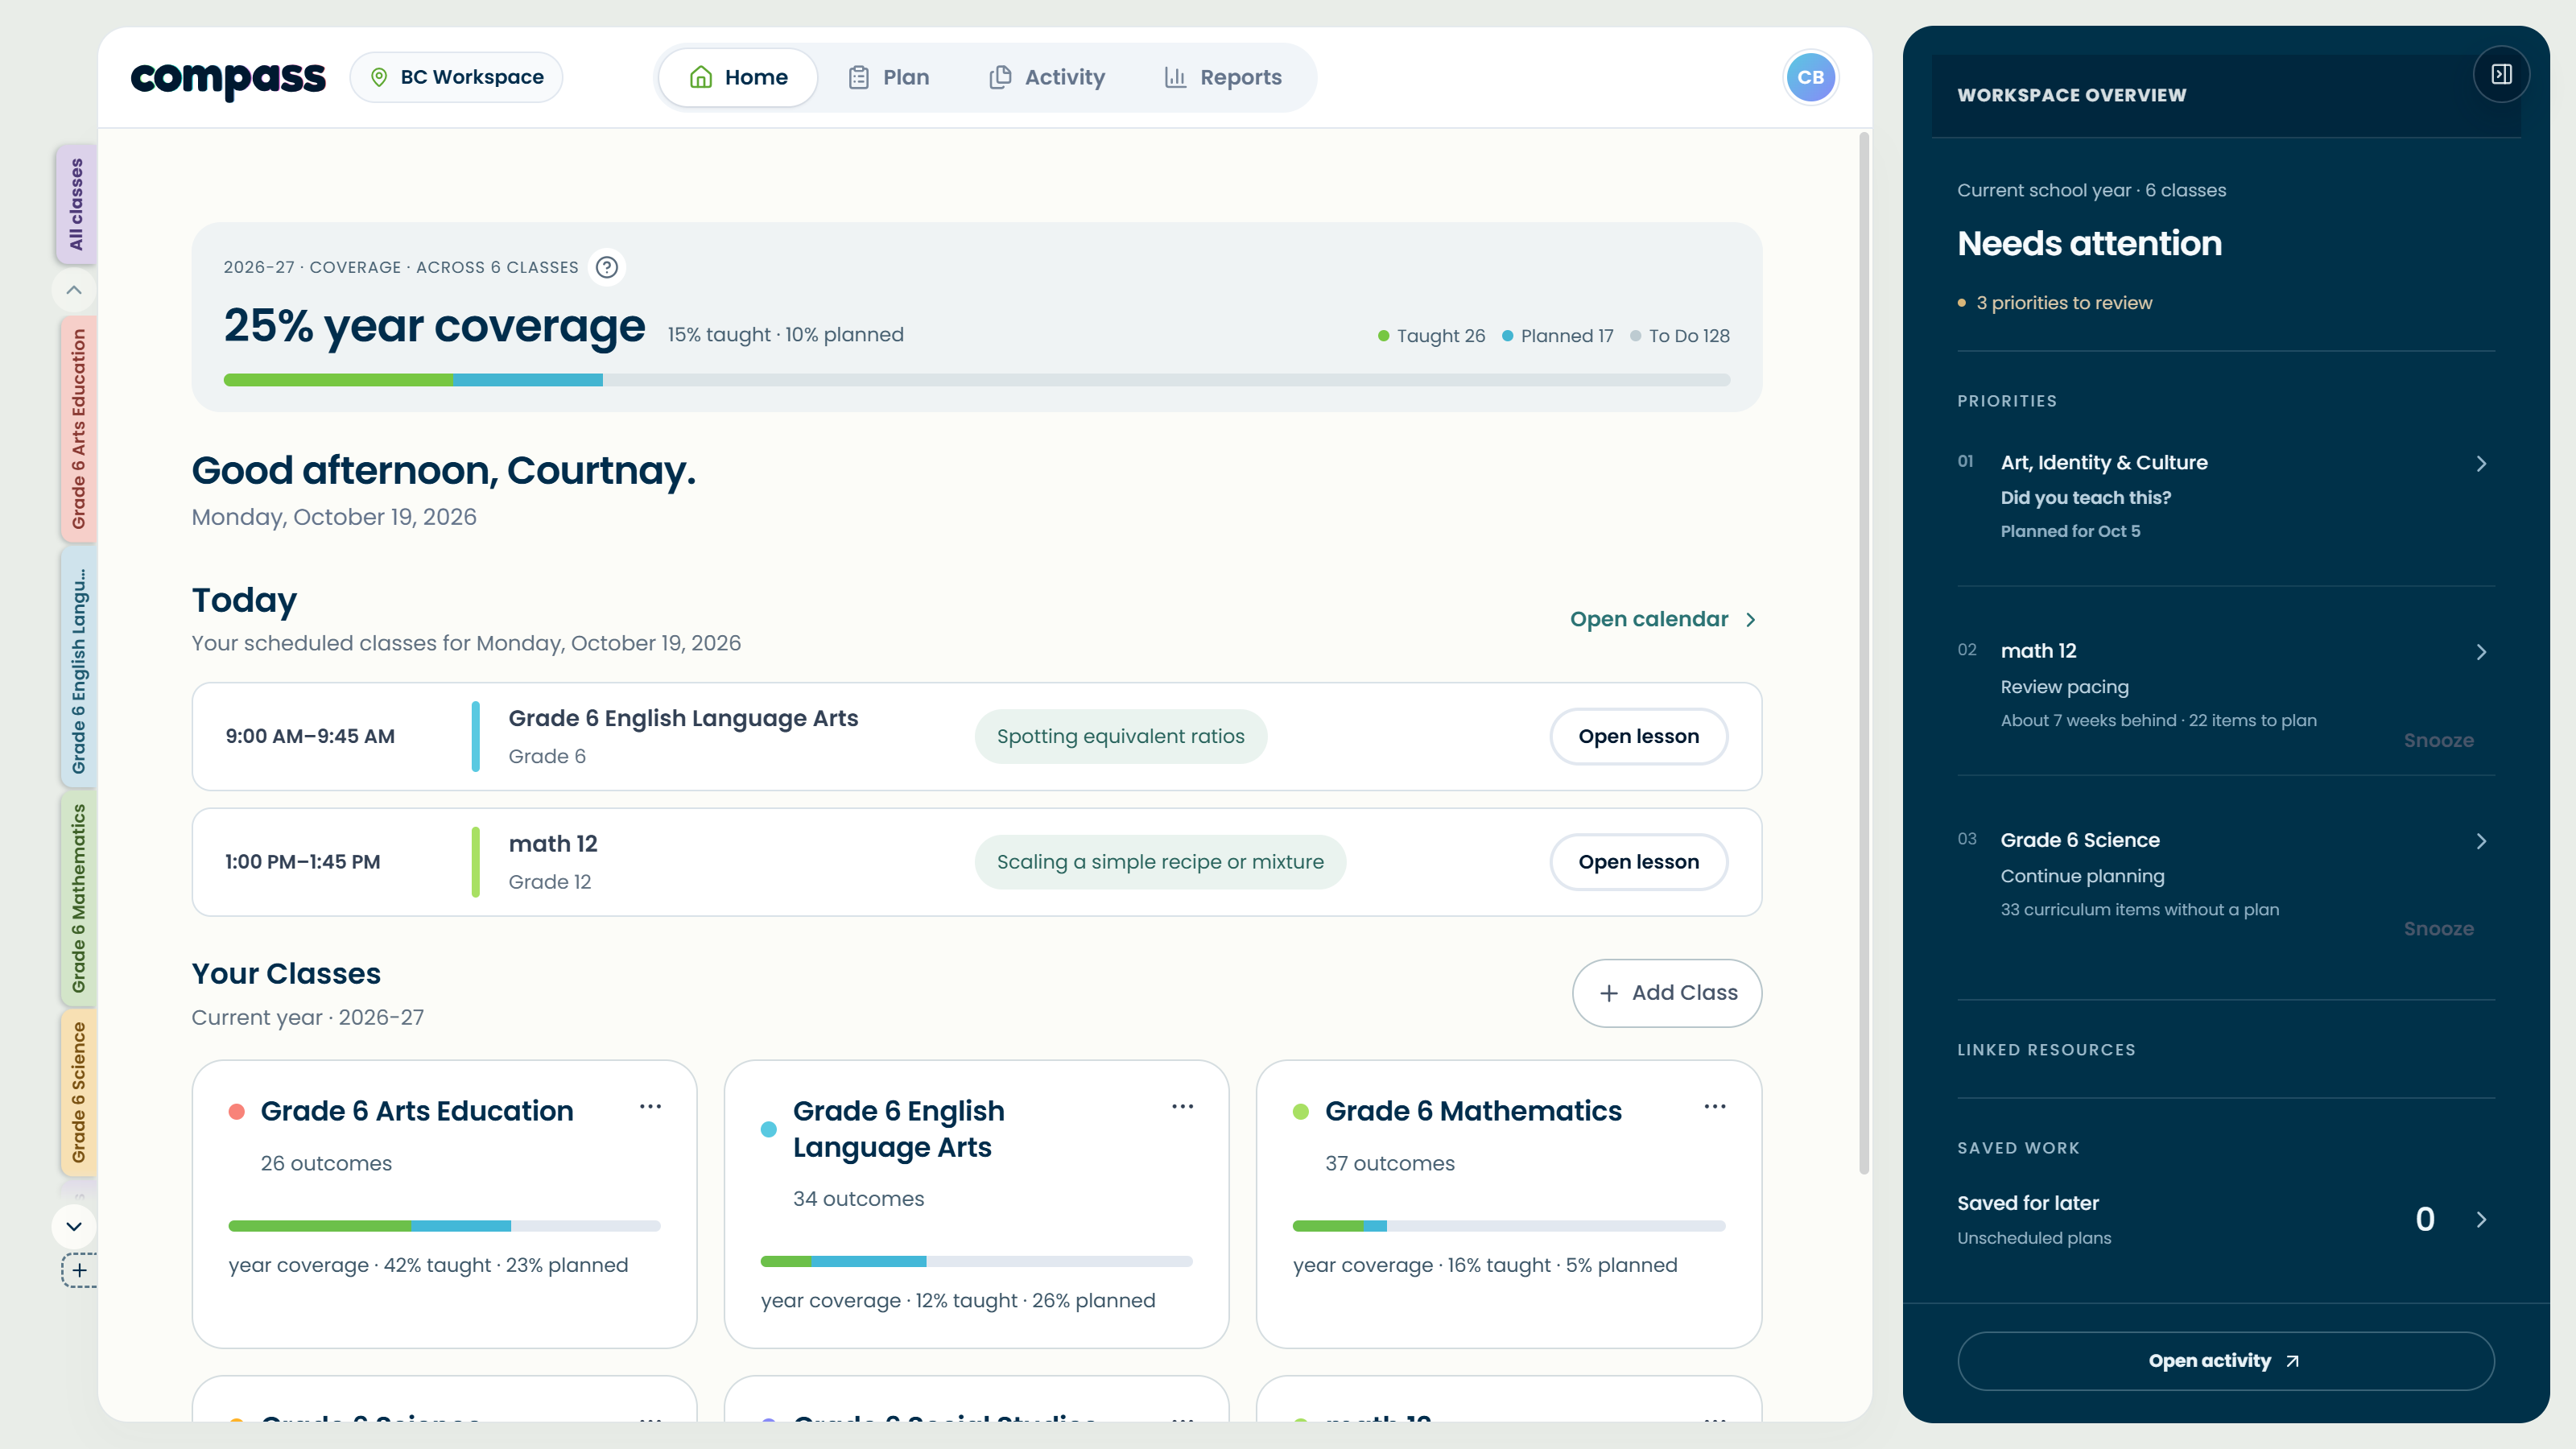
Task: Click the 25% year coverage progress bar
Action: 976,380
